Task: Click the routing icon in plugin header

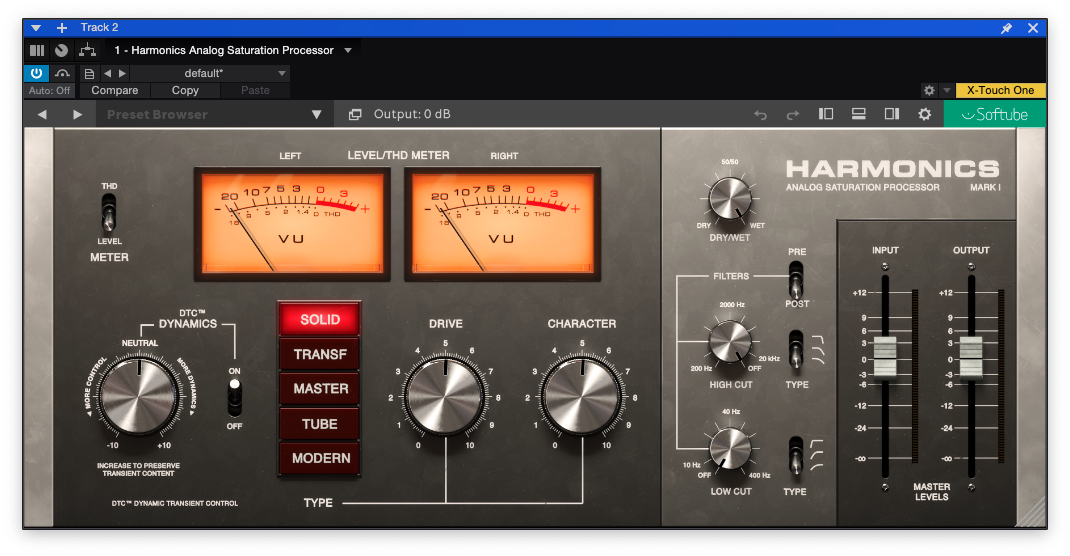Action: coord(87,50)
